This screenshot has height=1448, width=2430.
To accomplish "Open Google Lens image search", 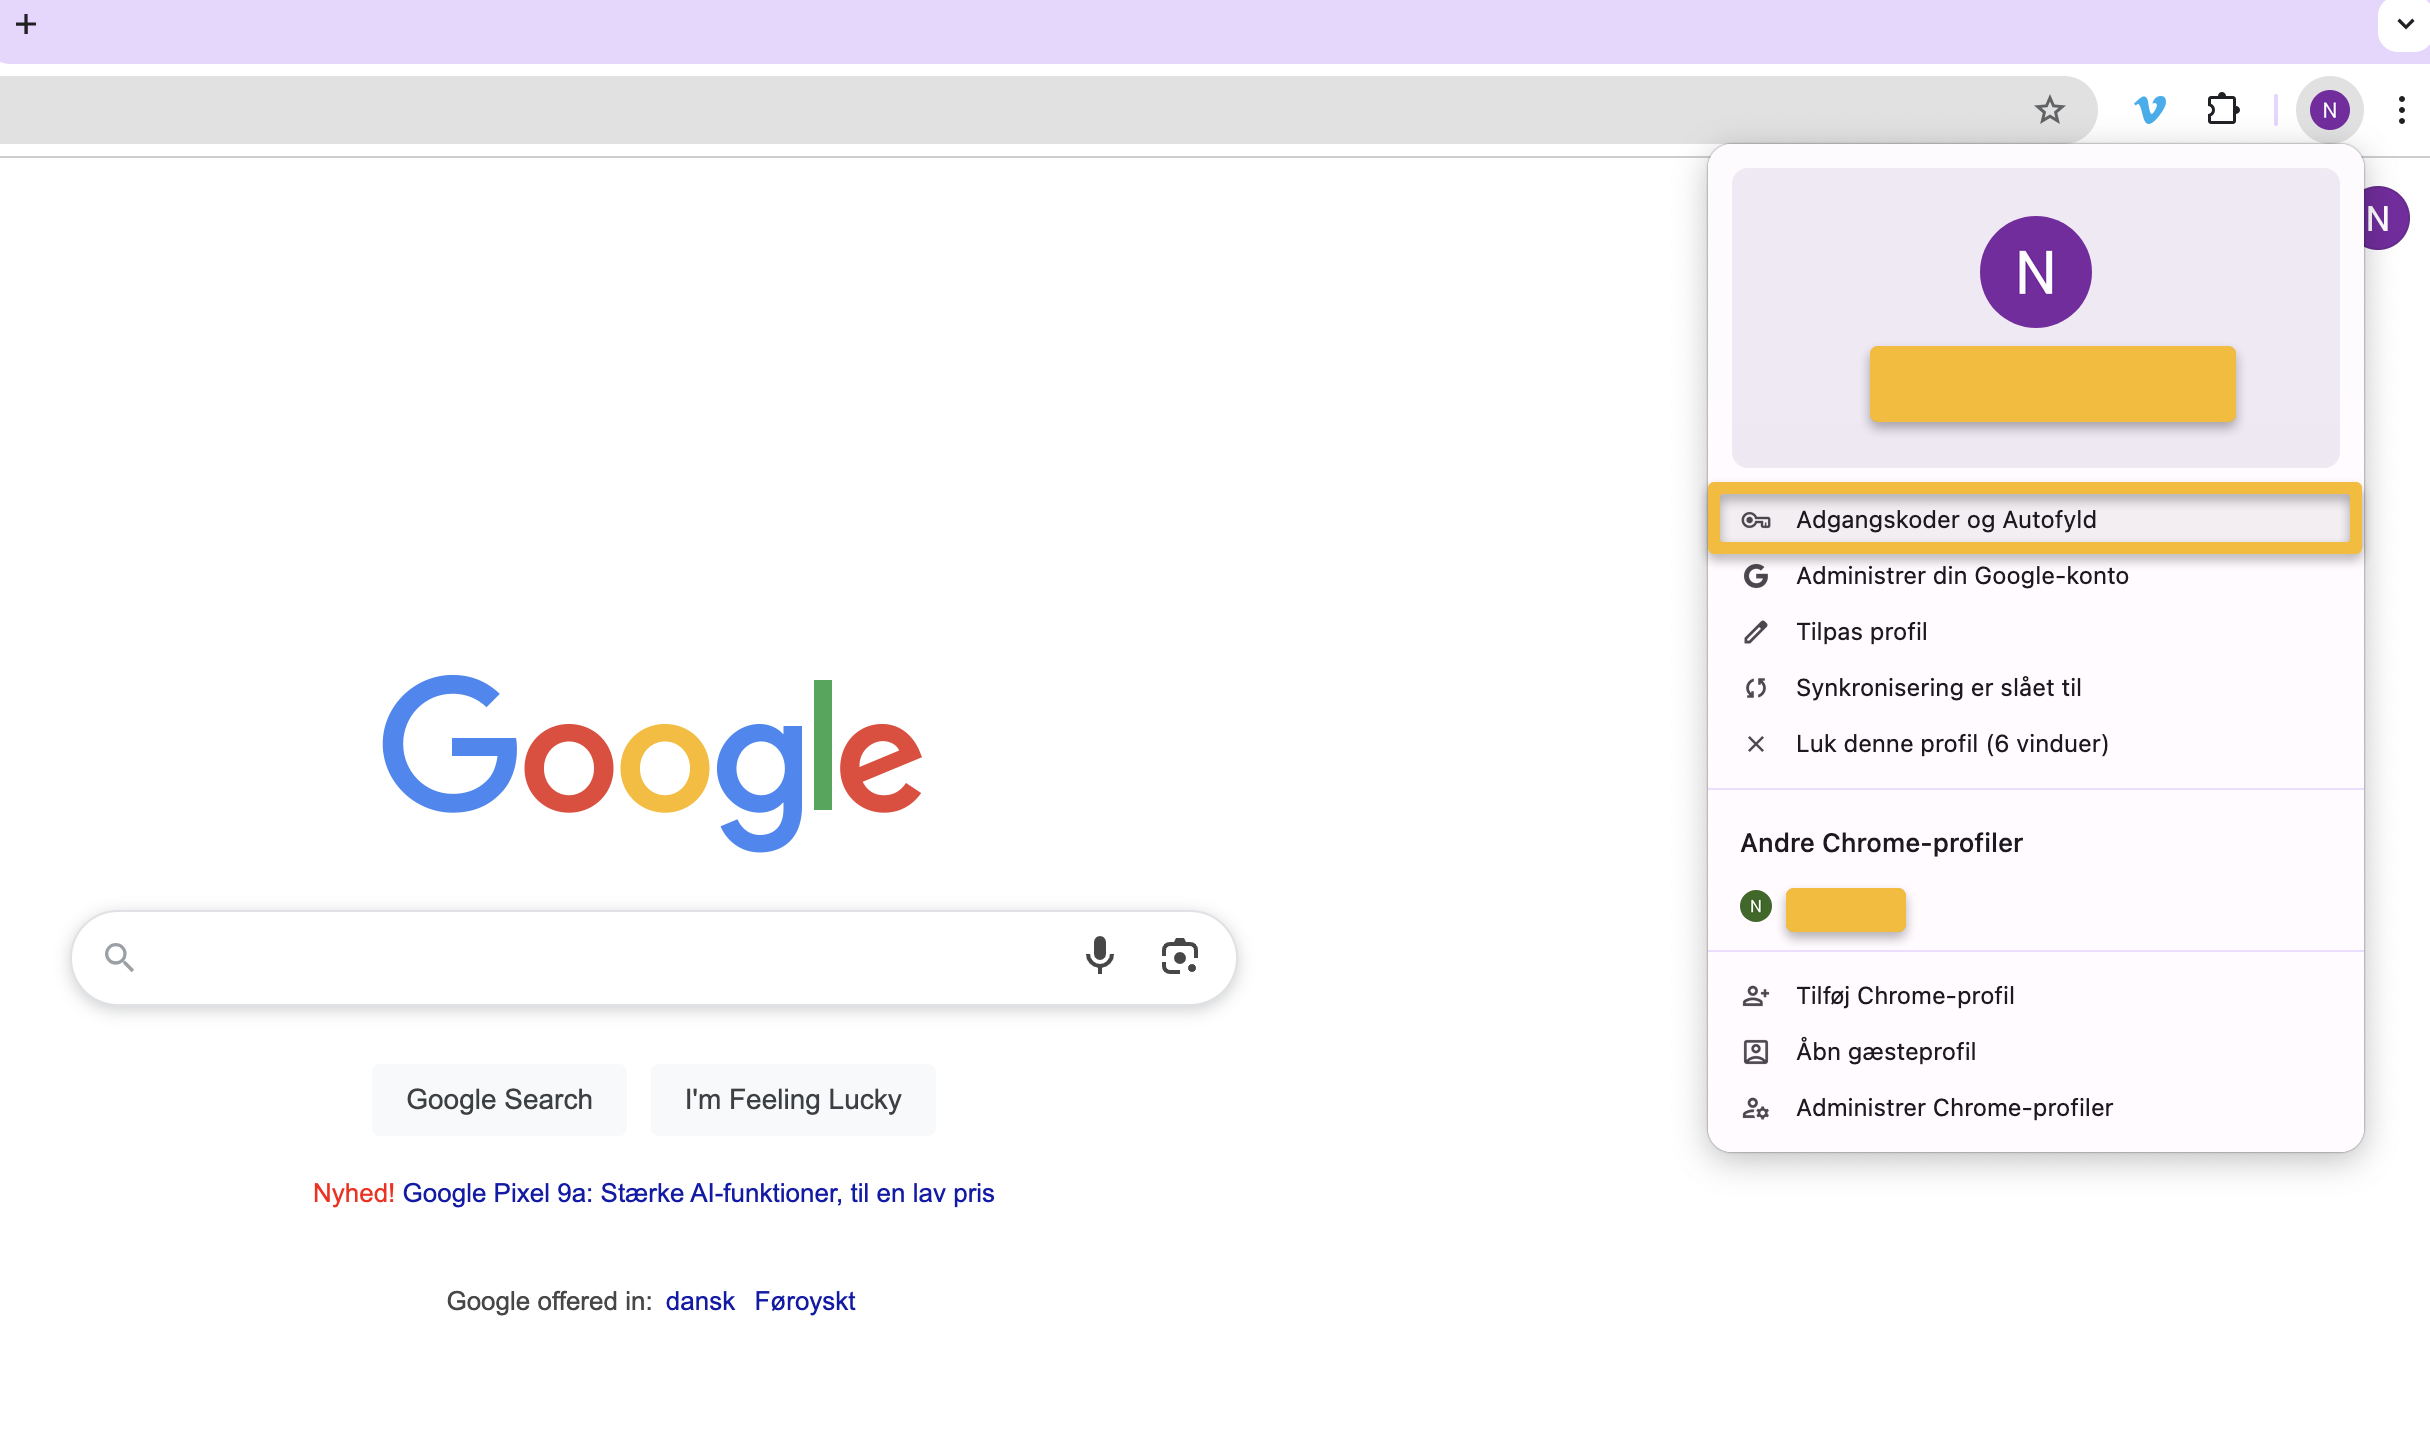I will click(1180, 956).
